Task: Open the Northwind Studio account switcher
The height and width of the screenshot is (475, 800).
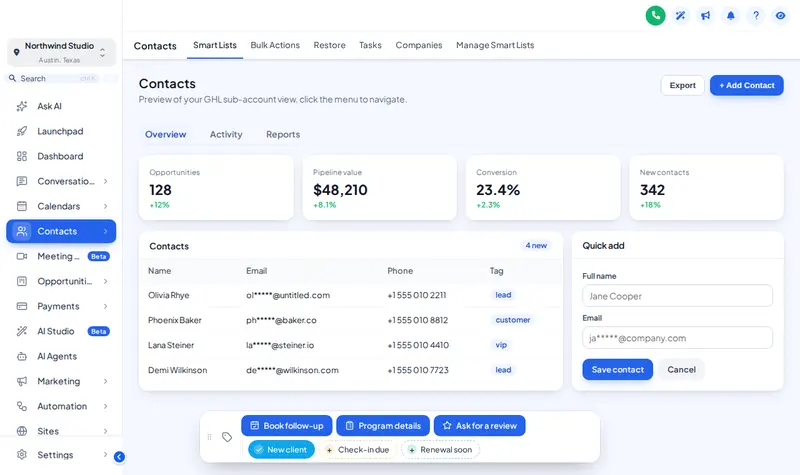Action: tap(61, 52)
